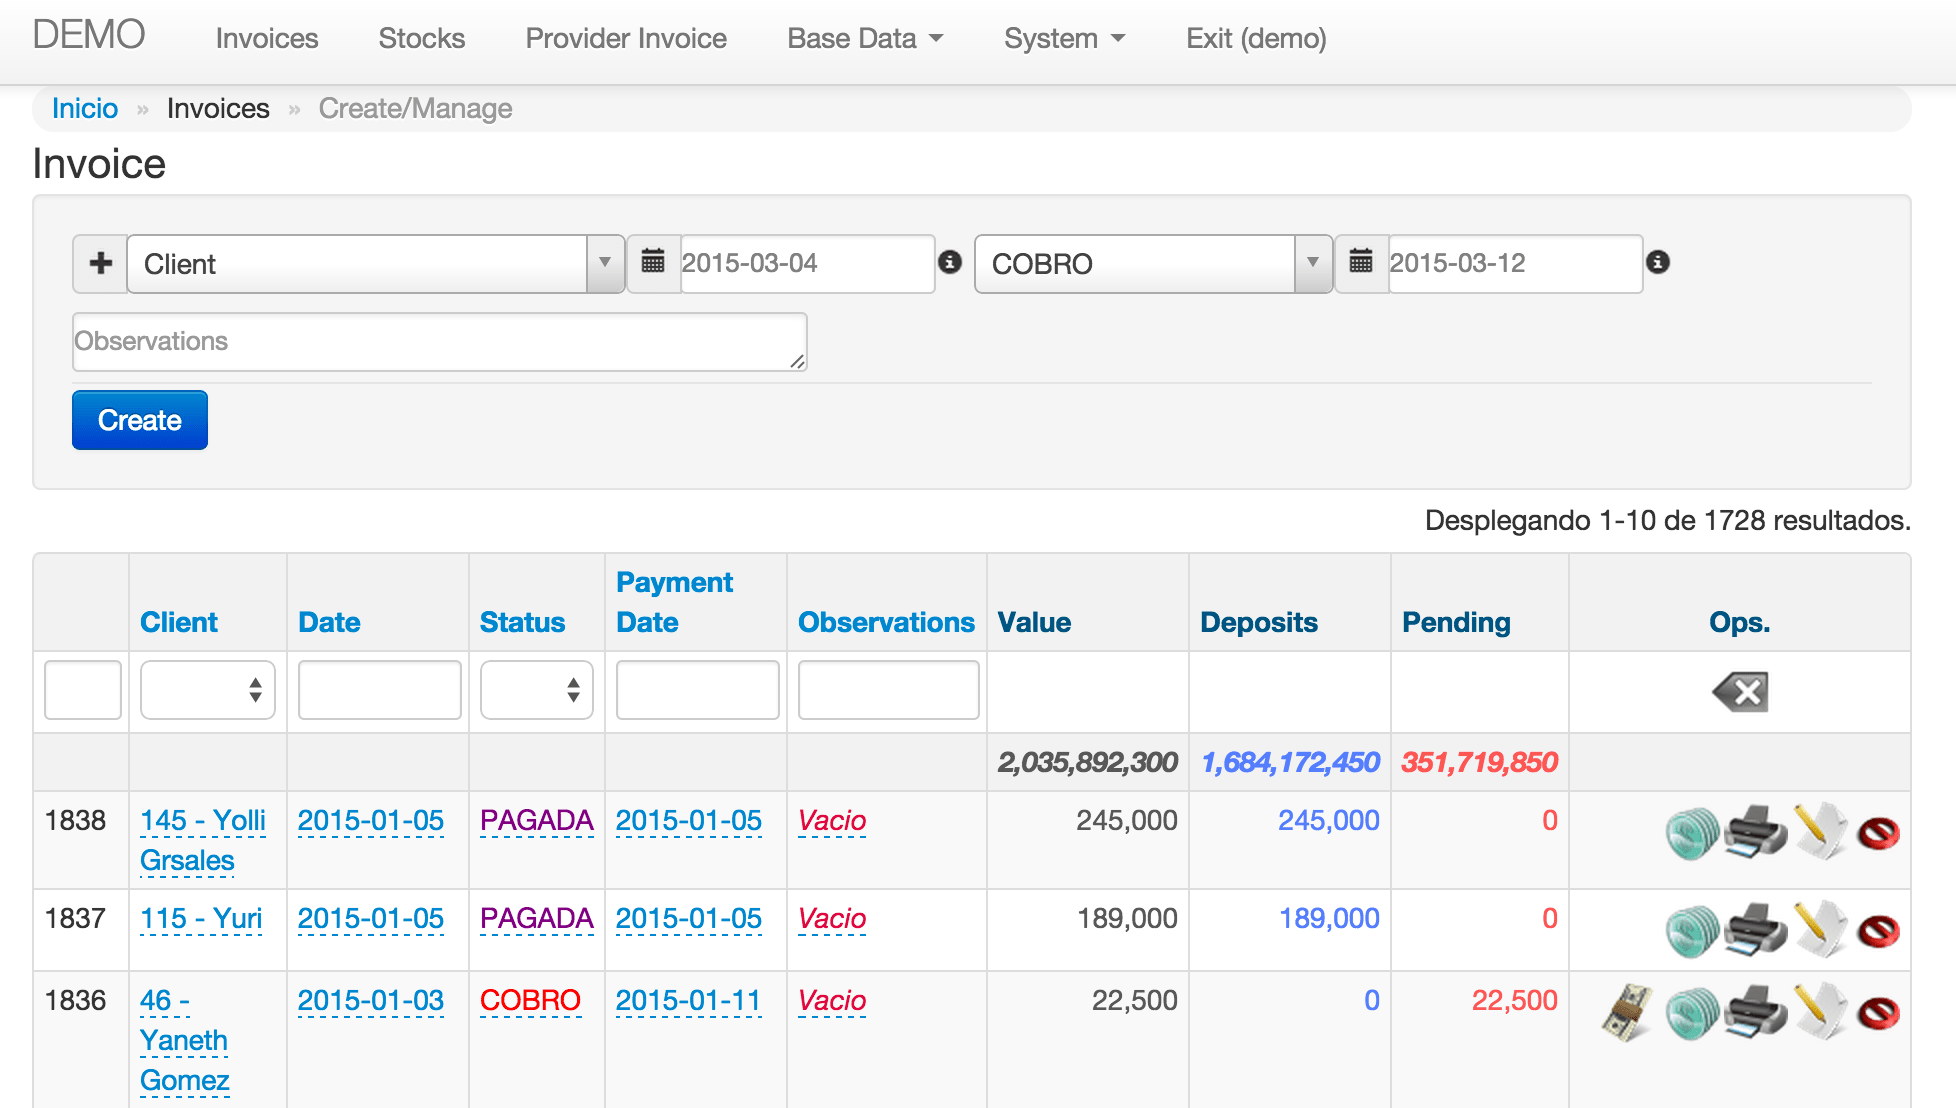1956x1108 pixels.
Task: Open the Provider Invoice menu item
Action: [626, 38]
